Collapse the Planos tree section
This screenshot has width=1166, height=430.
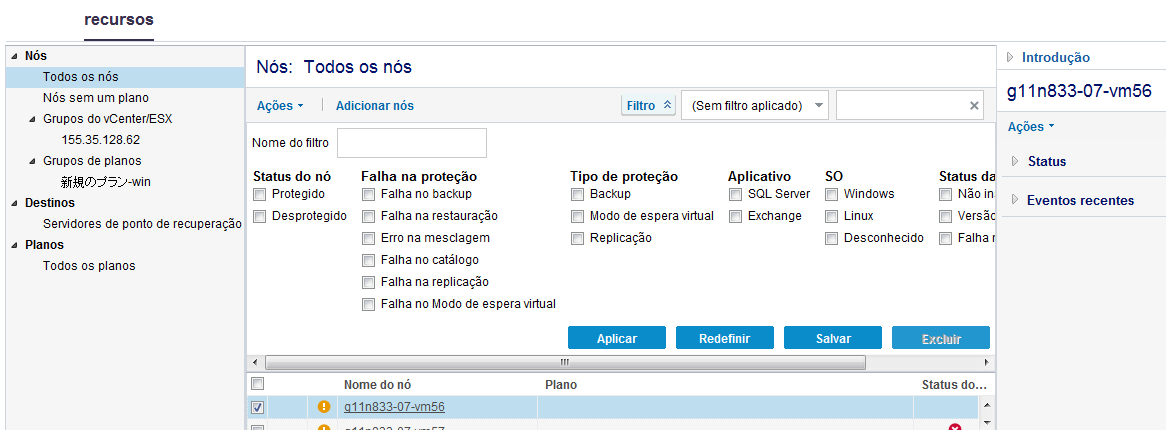pyautogui.click(x=15, y=245)
